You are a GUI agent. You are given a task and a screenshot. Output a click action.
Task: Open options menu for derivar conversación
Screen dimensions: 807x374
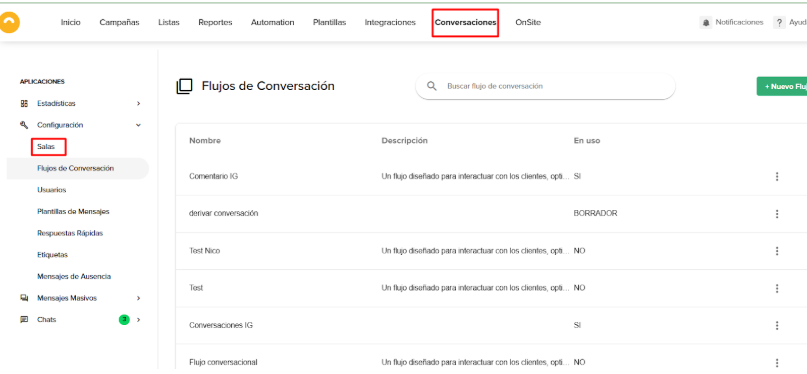click(x=777, y=213)
